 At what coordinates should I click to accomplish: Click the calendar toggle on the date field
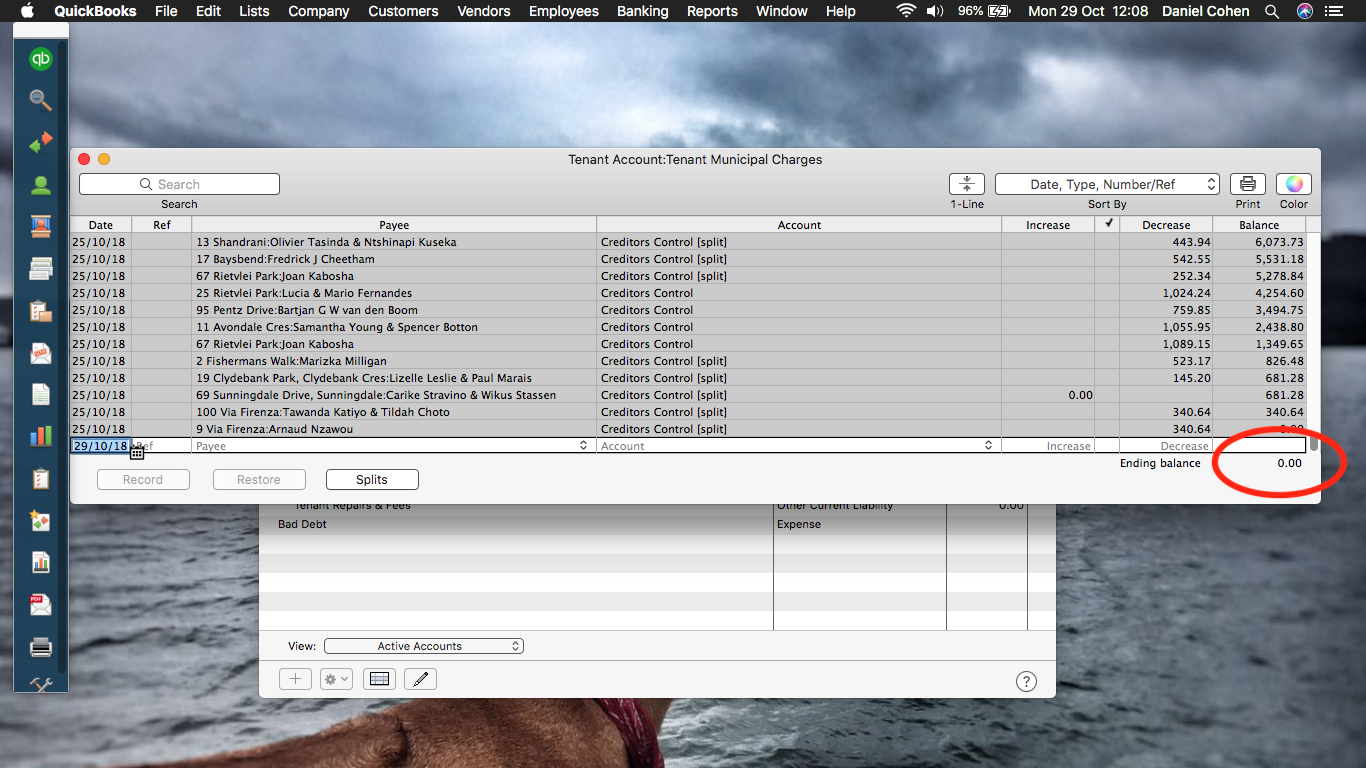(136, 452)
